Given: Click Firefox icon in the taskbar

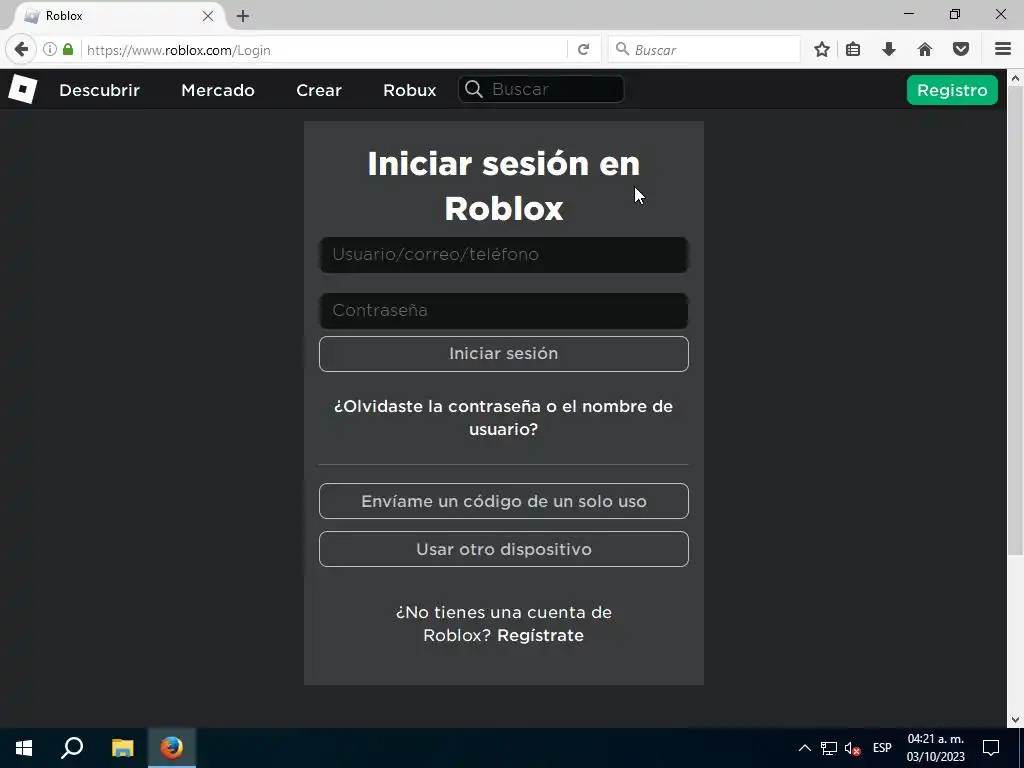Looking at the screenshot, I should click(x=172, y=748).
